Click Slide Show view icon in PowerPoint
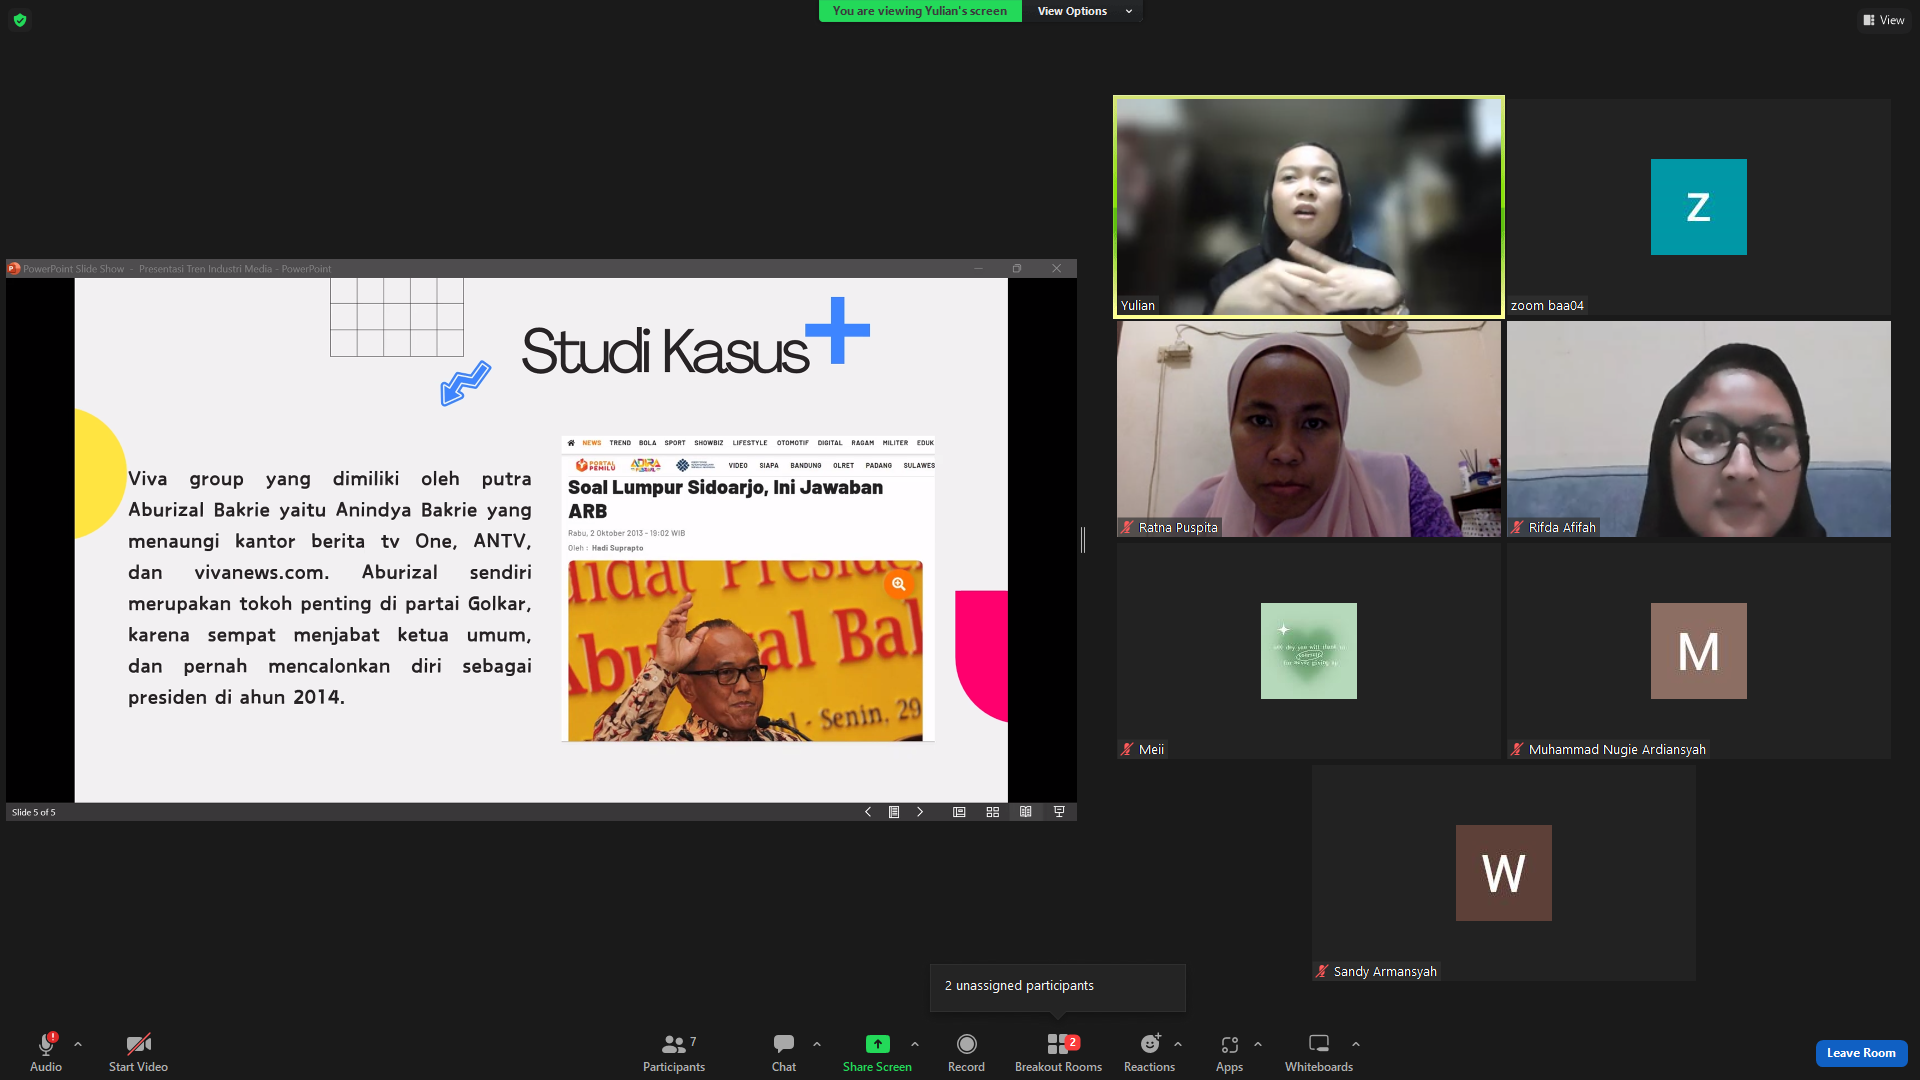The height and width of the screenshot is (1080, 1920). tap(1059, 812)
